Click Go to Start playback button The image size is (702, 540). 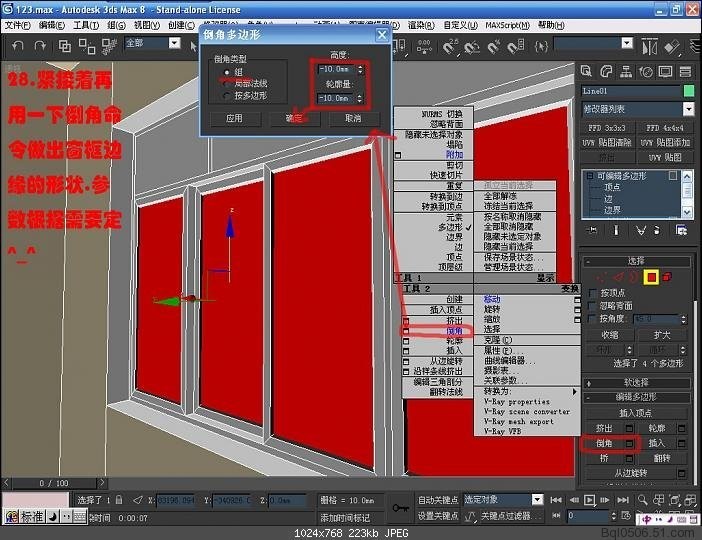556,500
